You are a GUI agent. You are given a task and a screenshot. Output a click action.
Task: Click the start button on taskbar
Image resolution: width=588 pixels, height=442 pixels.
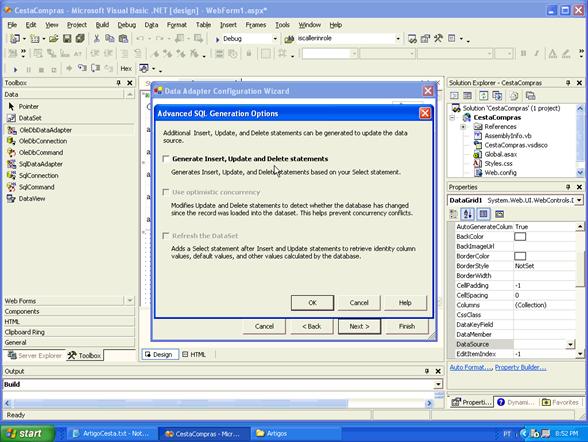point(26,433)
